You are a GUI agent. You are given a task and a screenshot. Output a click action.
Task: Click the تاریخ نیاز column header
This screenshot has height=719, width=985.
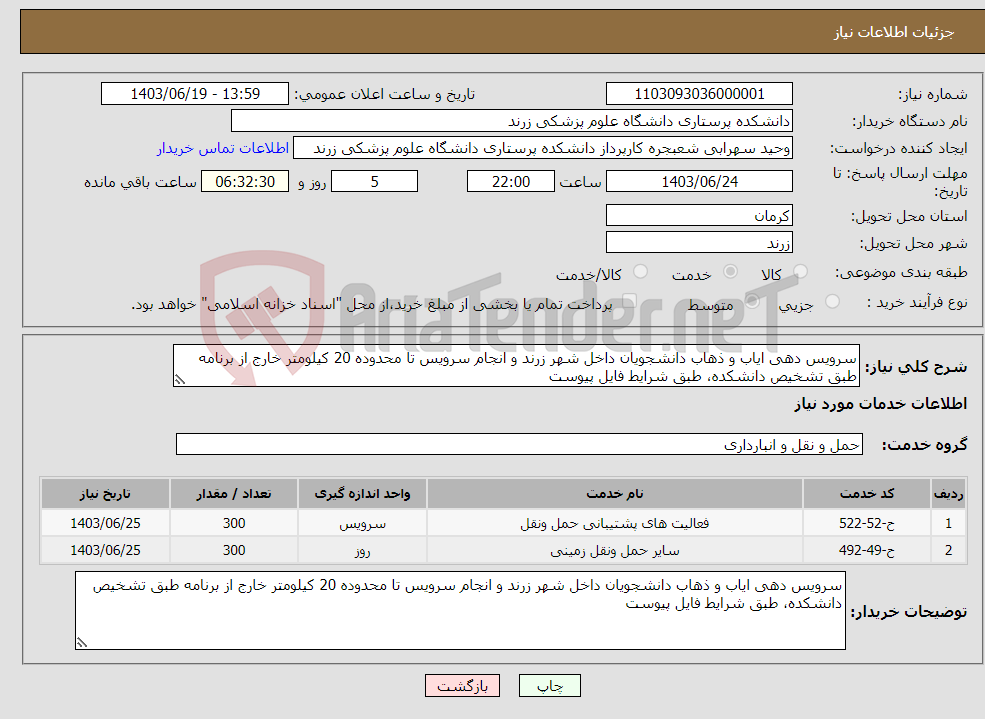click(x=105, y=494)
